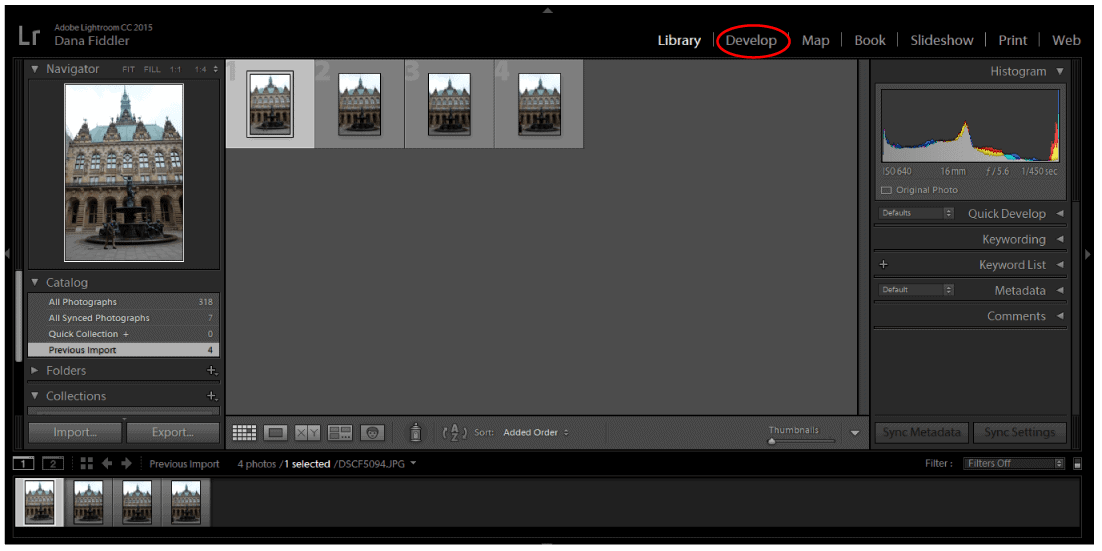The image size is (1102, 551).
Task: Select second photo in filmstrip
Action: pos(88,503)
